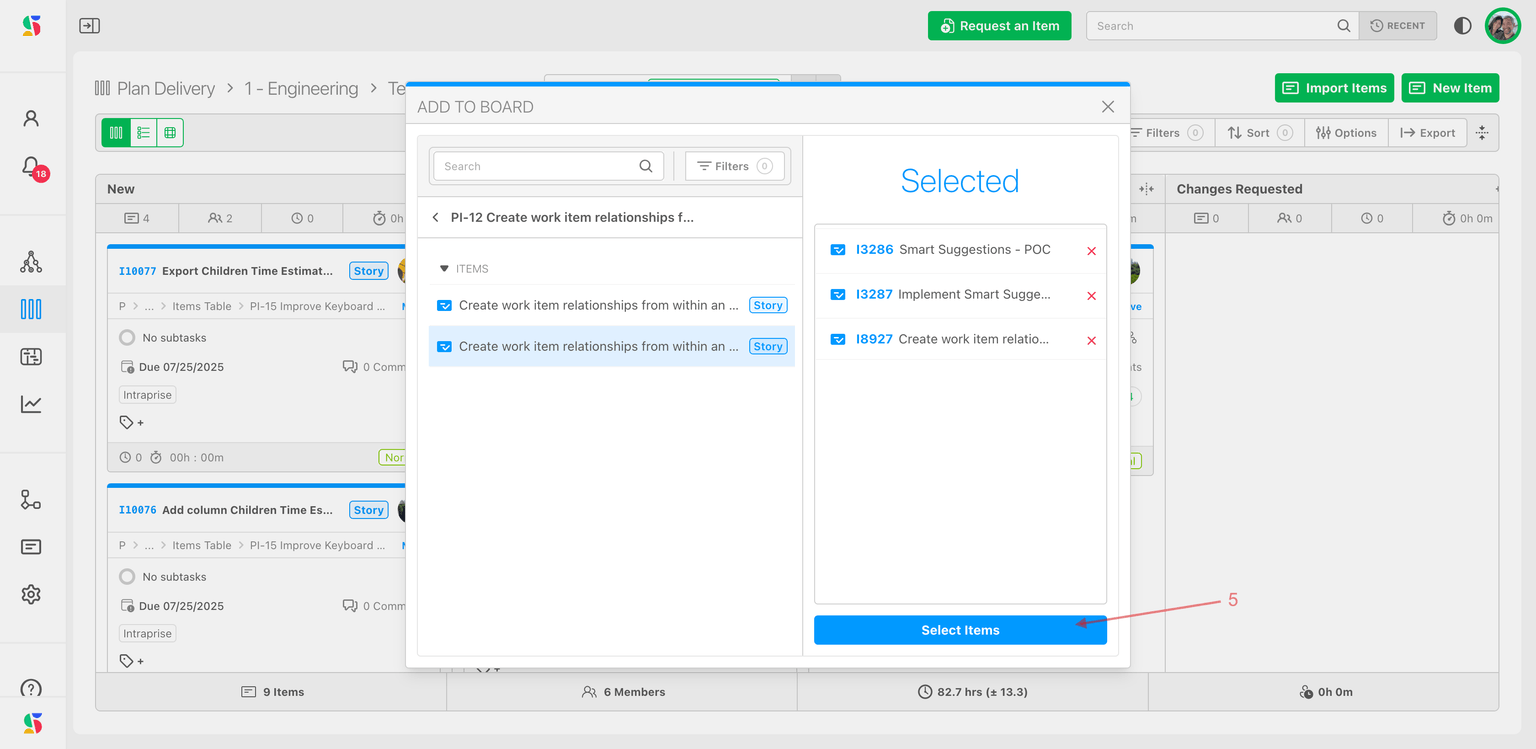Open the analytics chart sidebar icon
This screenshot has height=749, width=1536.
tap(31, 404)
